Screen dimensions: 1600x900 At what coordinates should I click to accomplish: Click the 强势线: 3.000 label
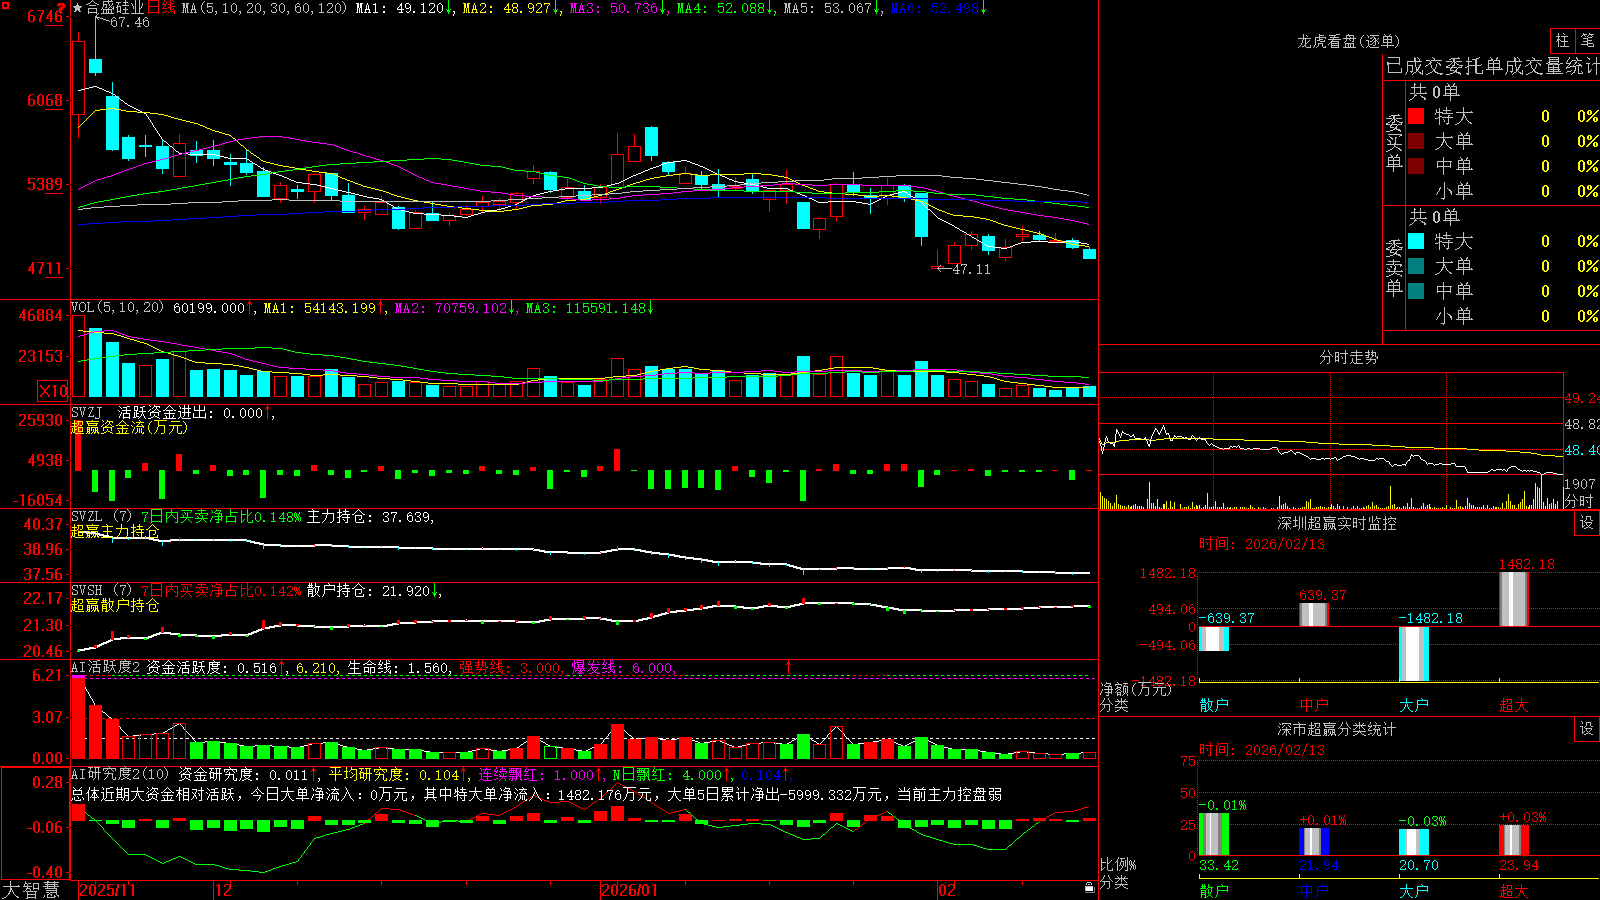510,668
